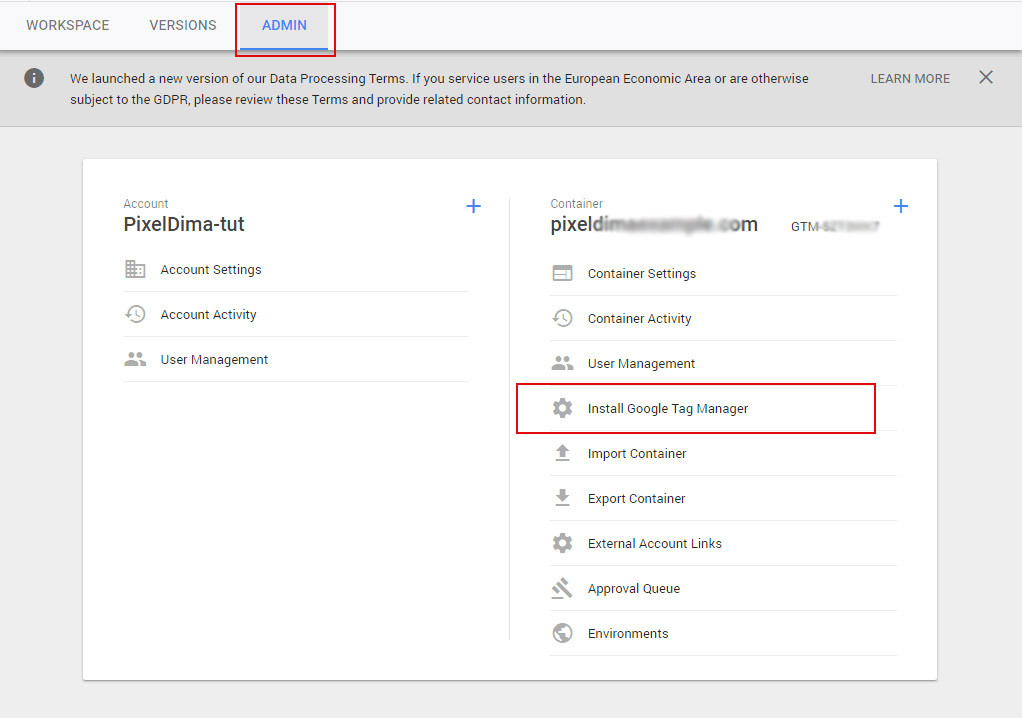
Task: Click the Approval Queue gavel icon
Action: [x=562, y=588]
